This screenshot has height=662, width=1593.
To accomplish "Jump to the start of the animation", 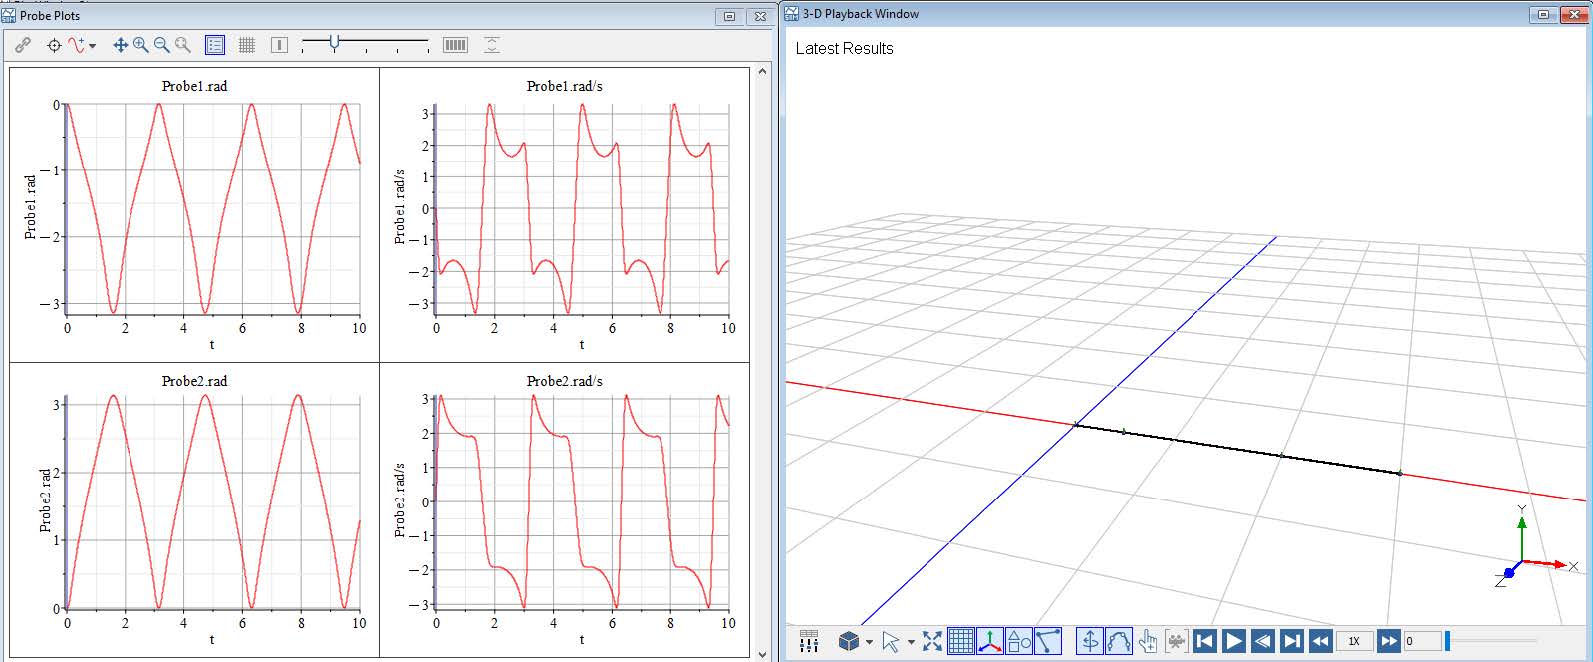I will click(1205, 641).
